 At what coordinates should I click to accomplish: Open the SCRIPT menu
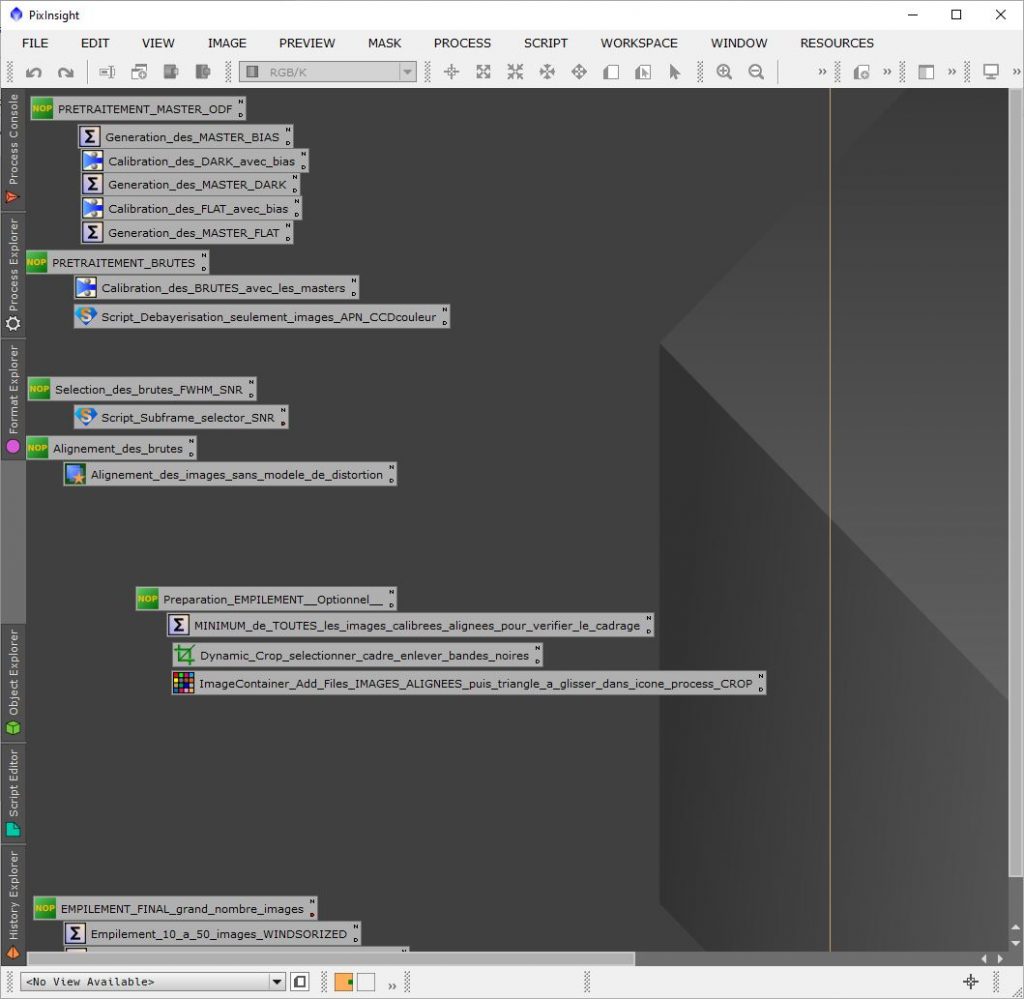[x=546, y=43]
